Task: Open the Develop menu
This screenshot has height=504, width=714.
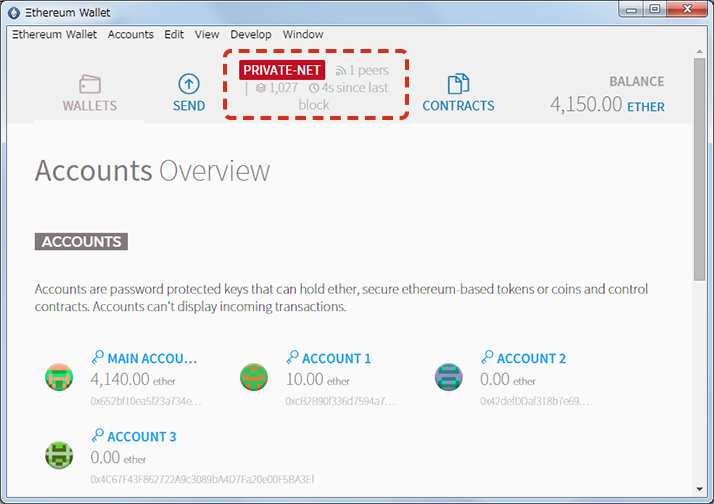Action: (x=250, y=35)
